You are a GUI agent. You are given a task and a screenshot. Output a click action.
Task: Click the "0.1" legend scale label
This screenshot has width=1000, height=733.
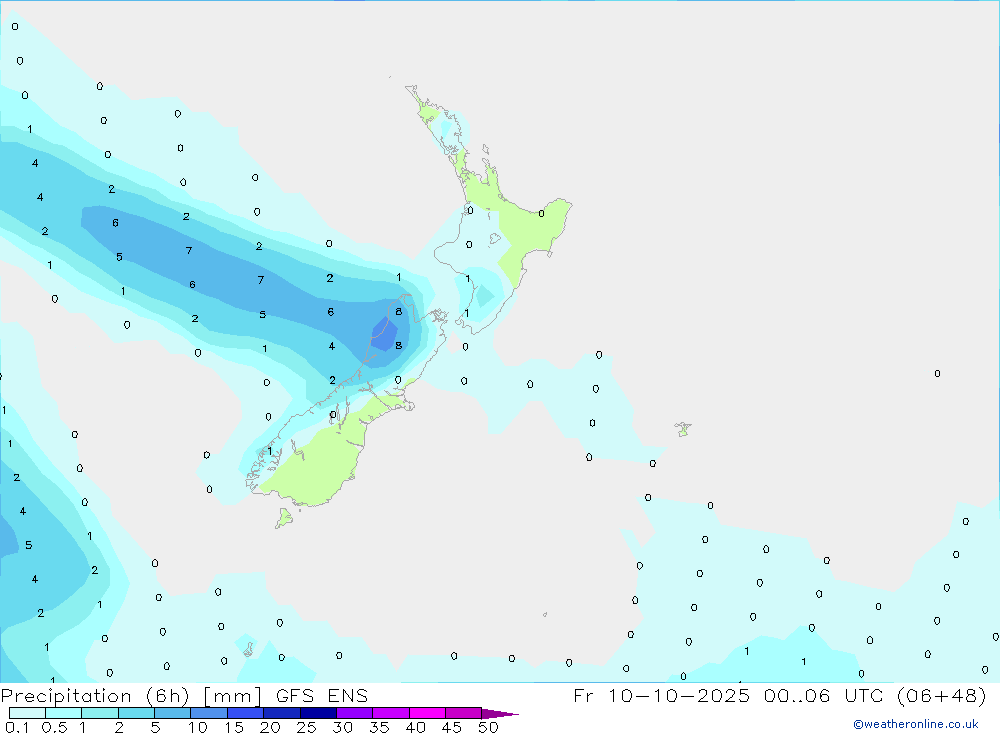coord(17,727)
